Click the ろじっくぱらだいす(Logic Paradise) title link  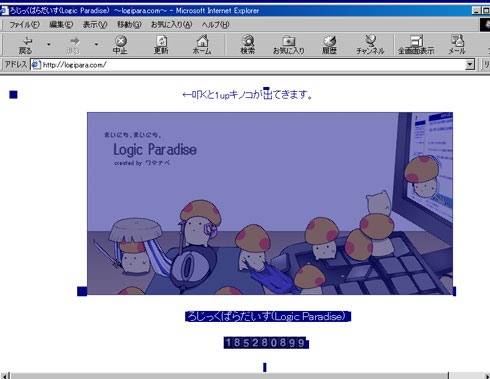coord(268,316)
